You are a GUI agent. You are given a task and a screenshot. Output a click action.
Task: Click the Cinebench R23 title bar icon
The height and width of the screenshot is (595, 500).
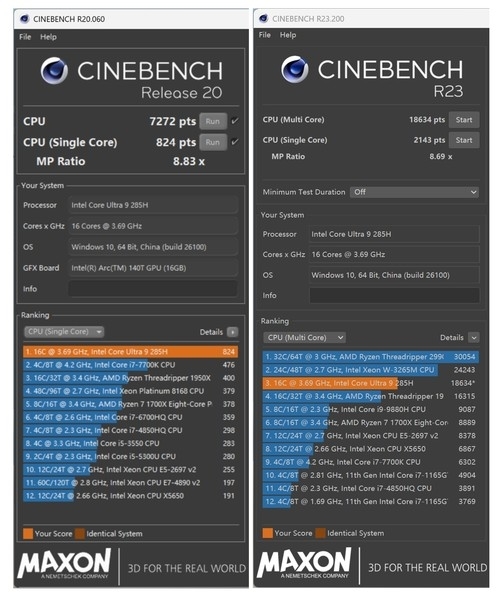click(264, 18)
